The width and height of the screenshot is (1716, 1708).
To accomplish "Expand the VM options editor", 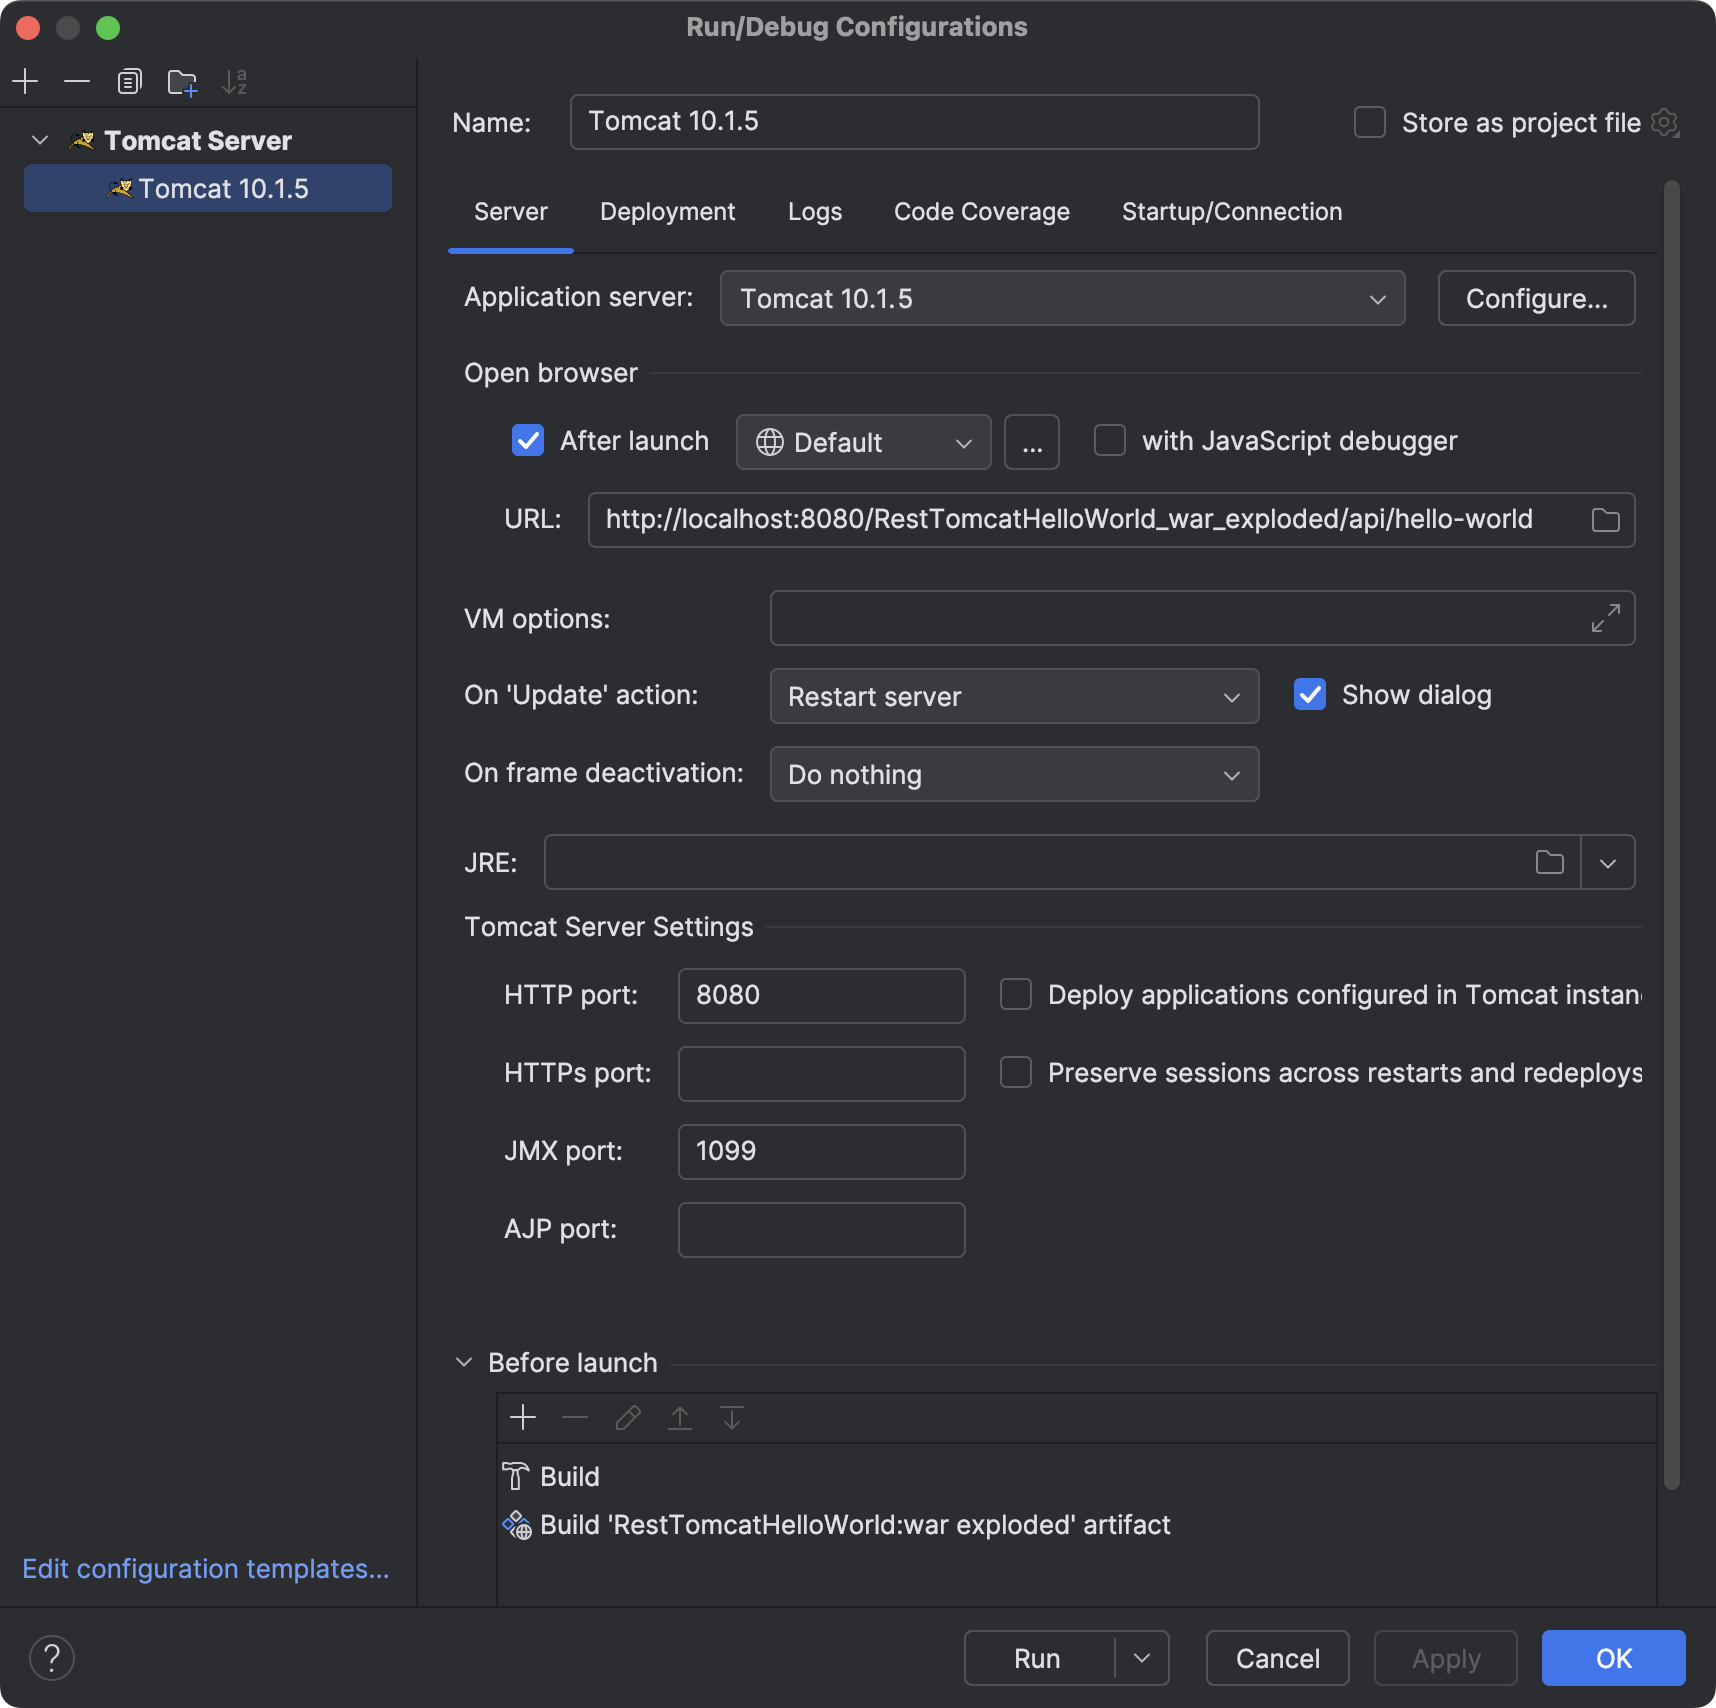I will (x=1605, y=618).
